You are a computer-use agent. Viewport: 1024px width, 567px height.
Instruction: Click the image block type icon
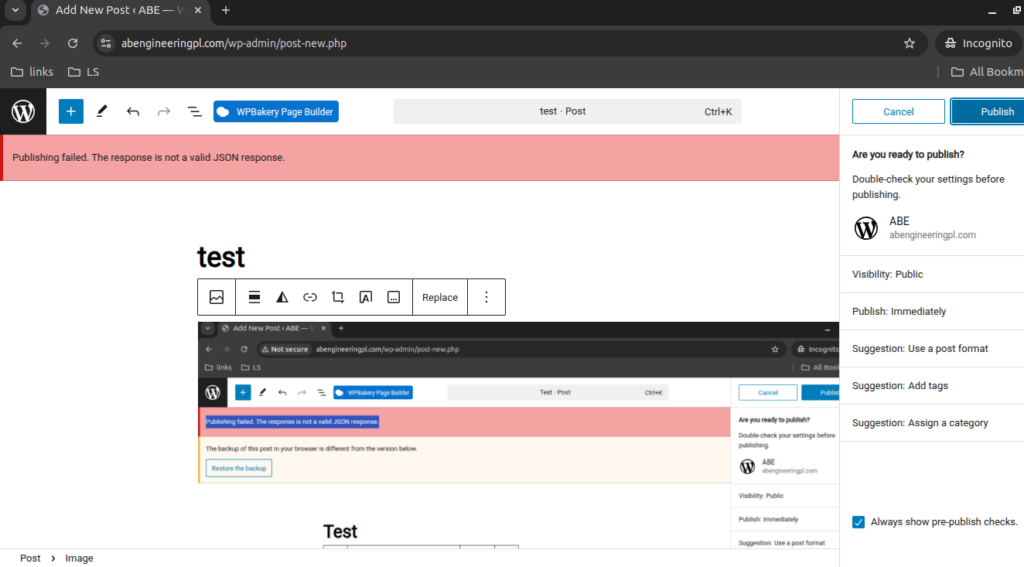(x=216, y=297)
